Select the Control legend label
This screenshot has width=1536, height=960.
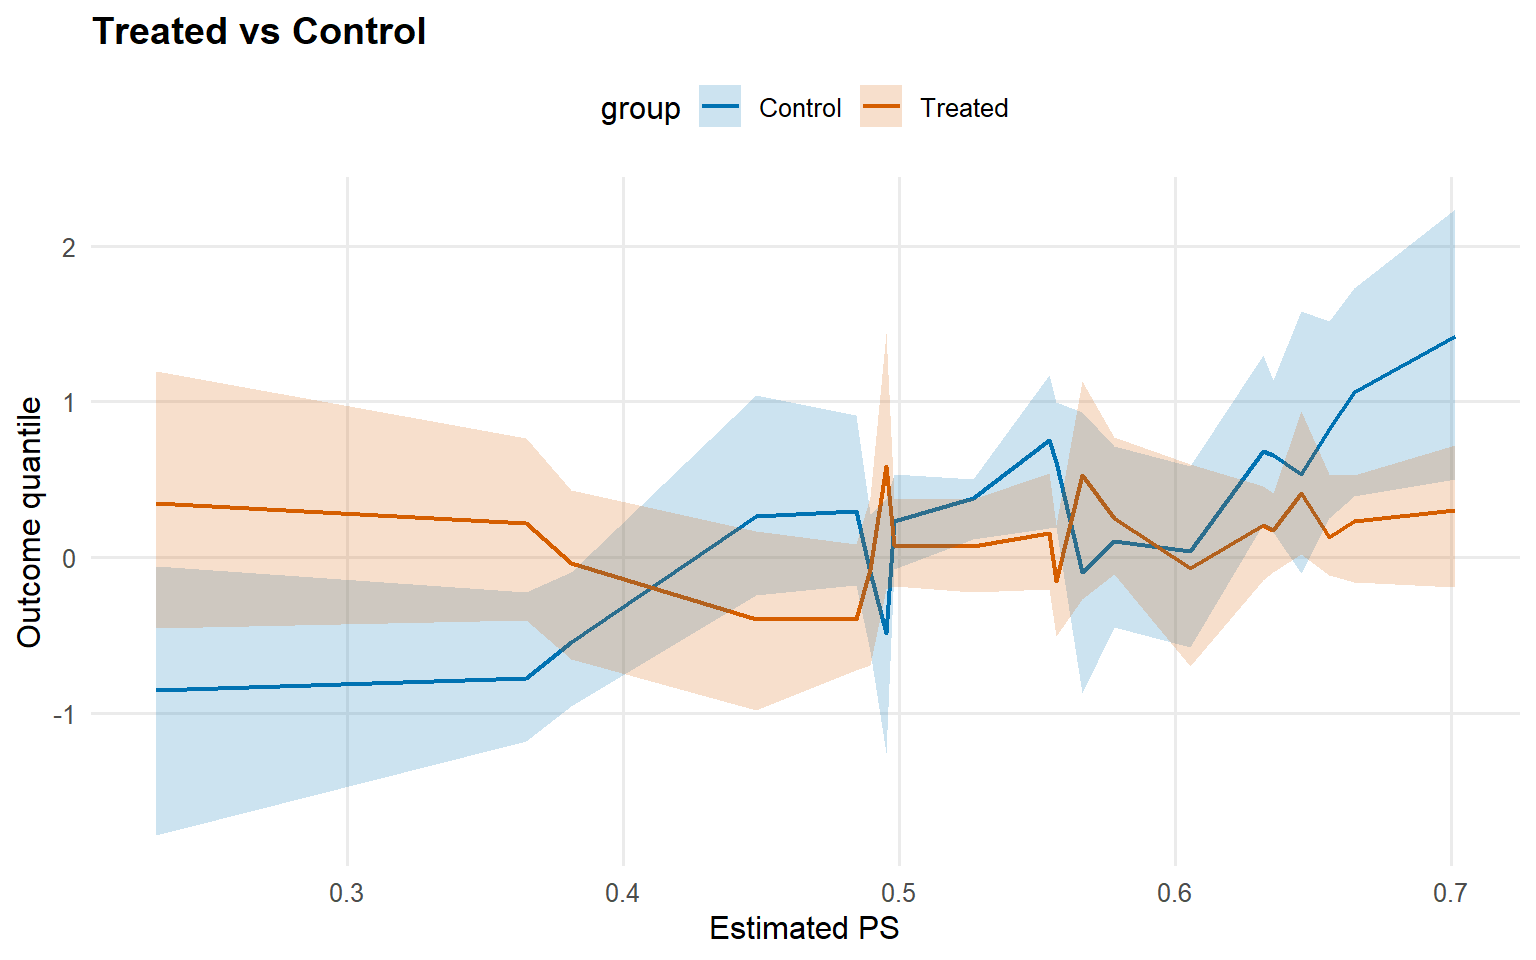coord(800,108)
